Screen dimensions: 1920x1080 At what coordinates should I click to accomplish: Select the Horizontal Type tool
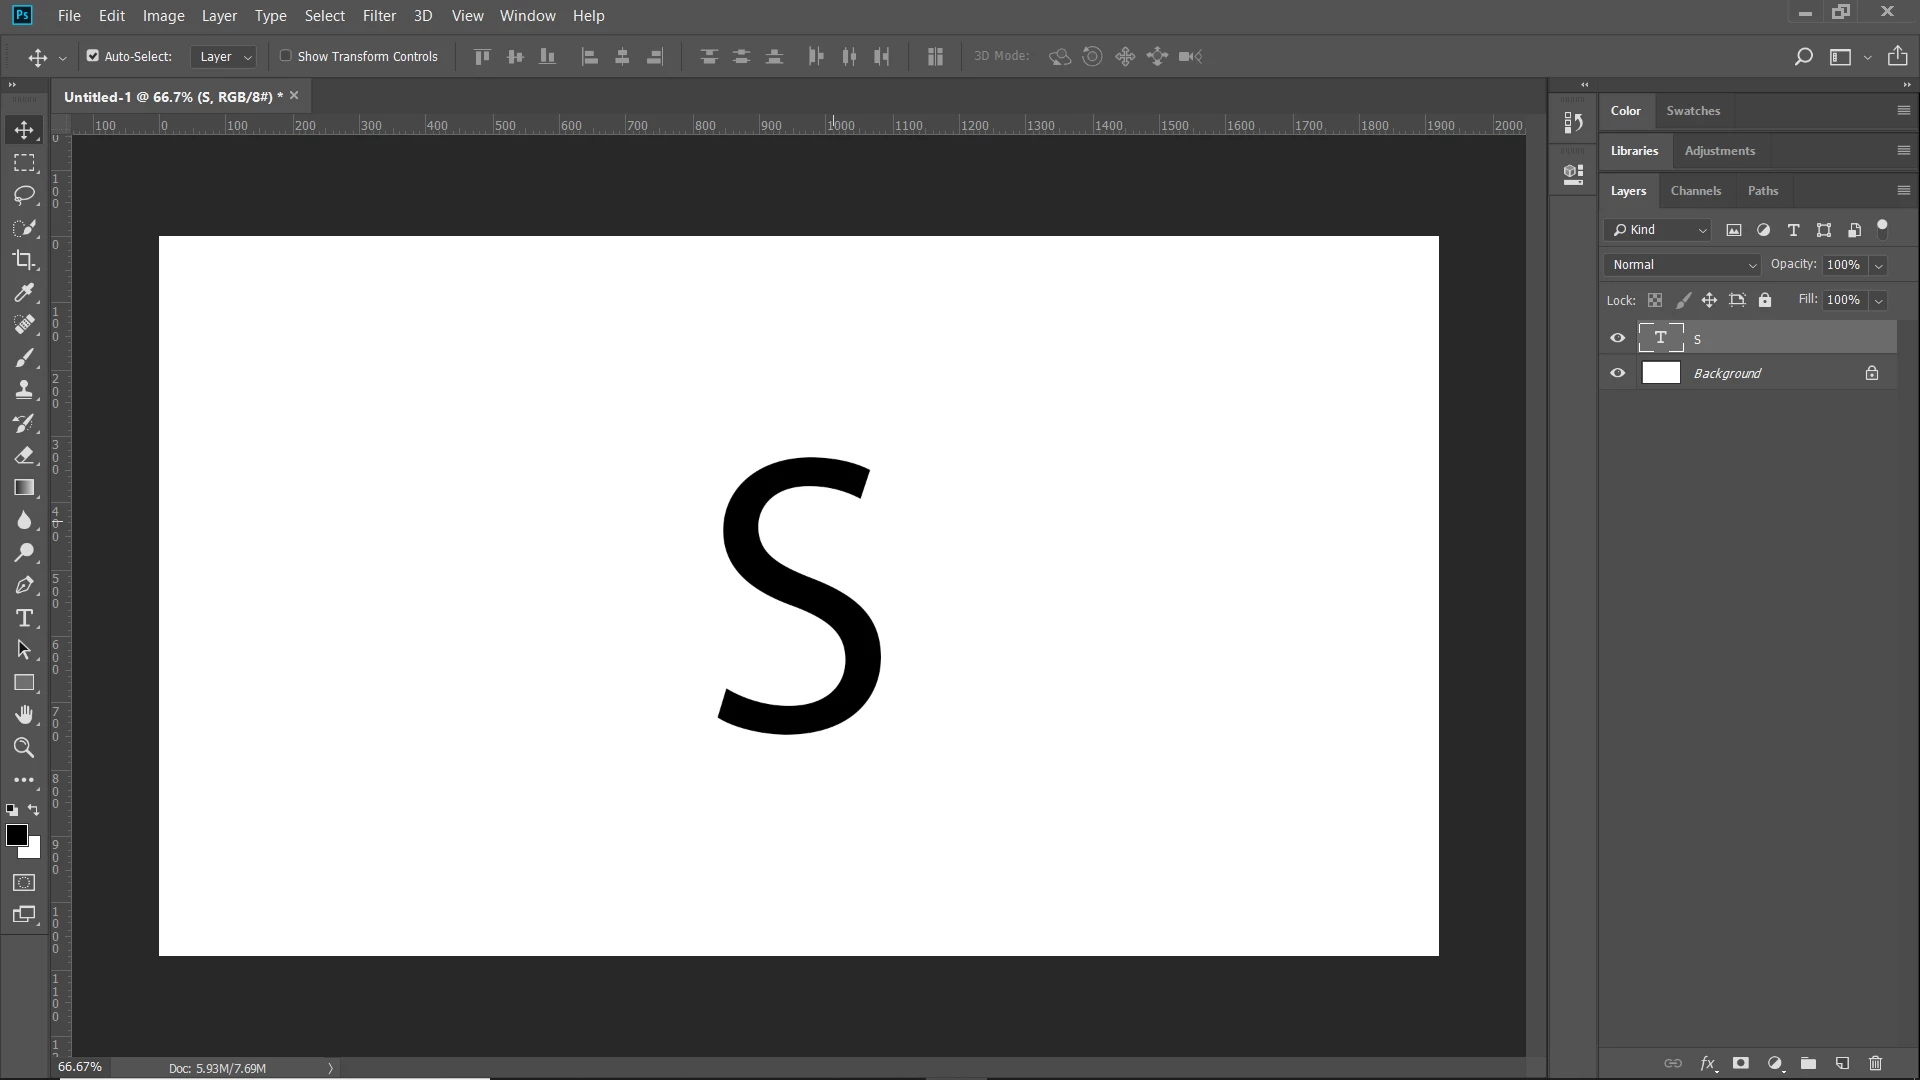[24, 618]
